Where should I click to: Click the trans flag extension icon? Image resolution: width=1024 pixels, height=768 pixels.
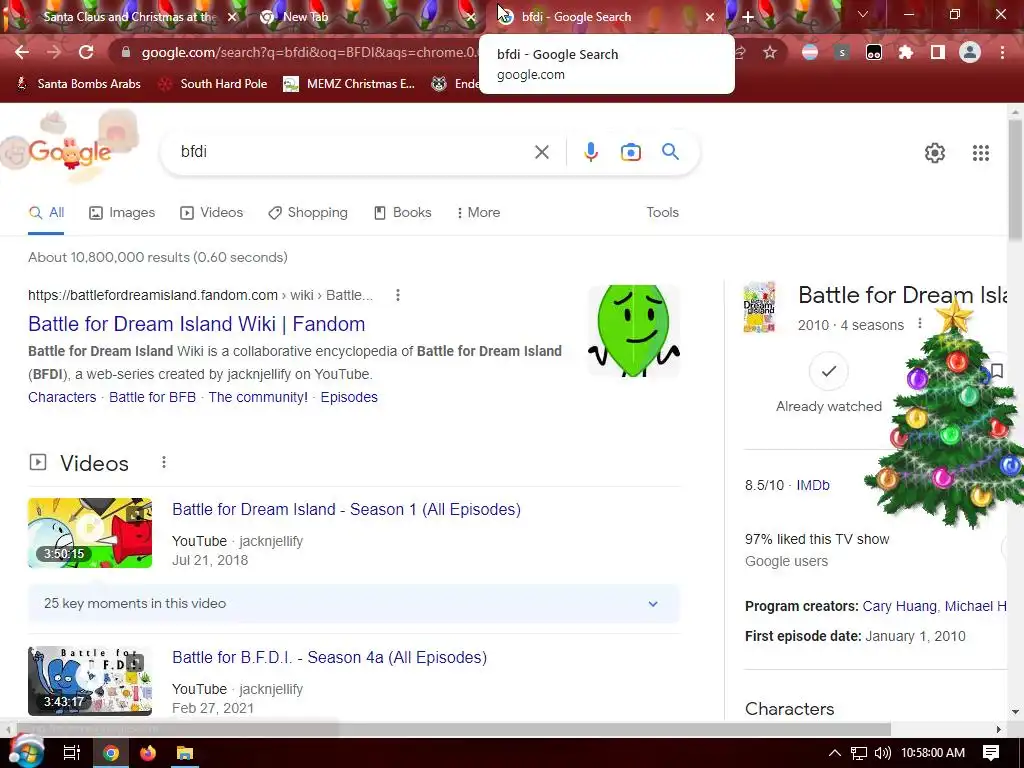click(x=810, y=52)
